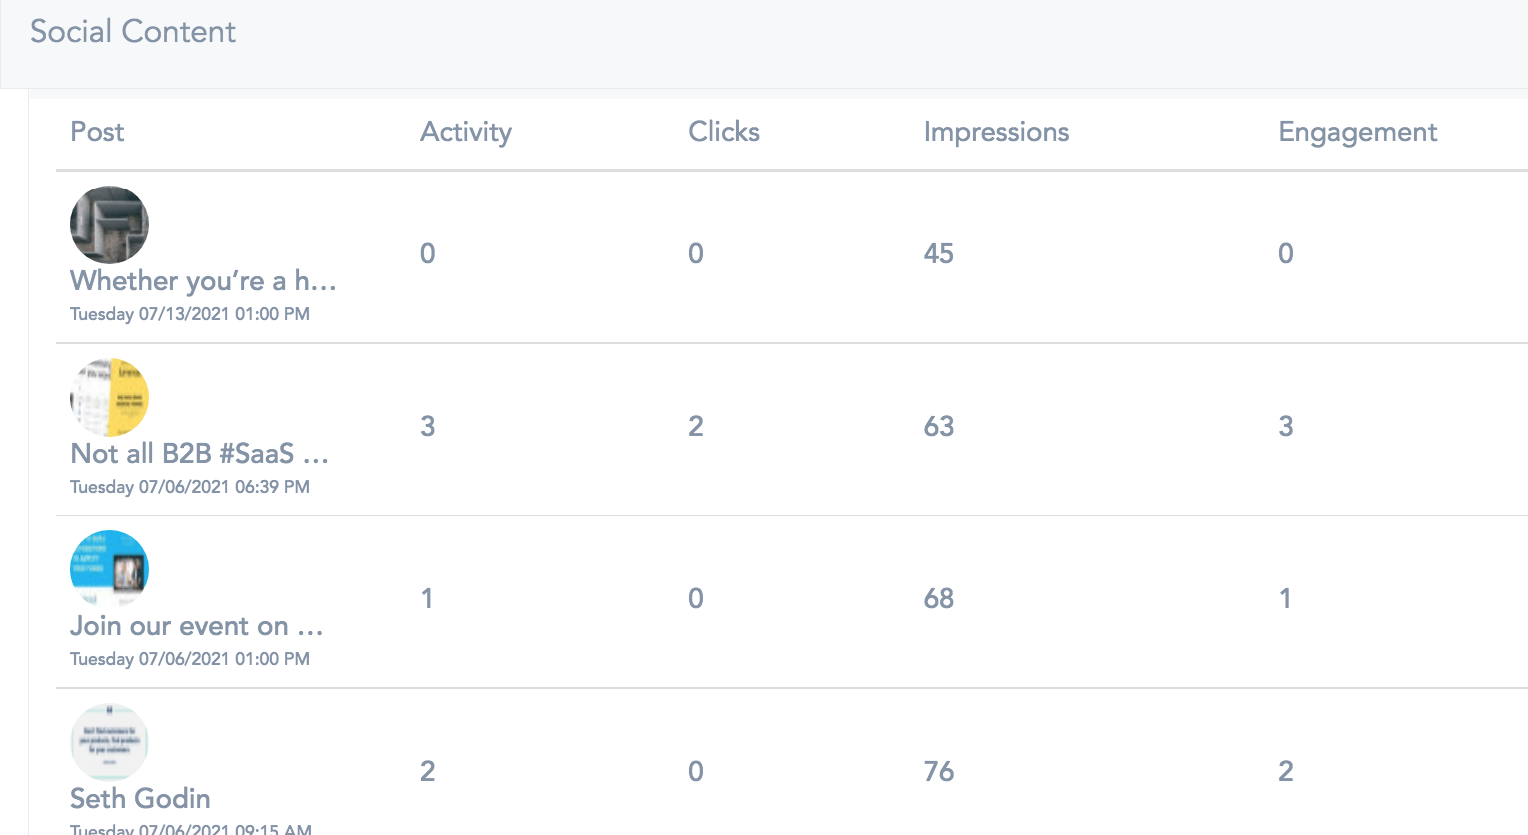1528x835 pixels.
Task: Open the 'Whether you're a h...' post title
Action: click(x=203, y=281)
